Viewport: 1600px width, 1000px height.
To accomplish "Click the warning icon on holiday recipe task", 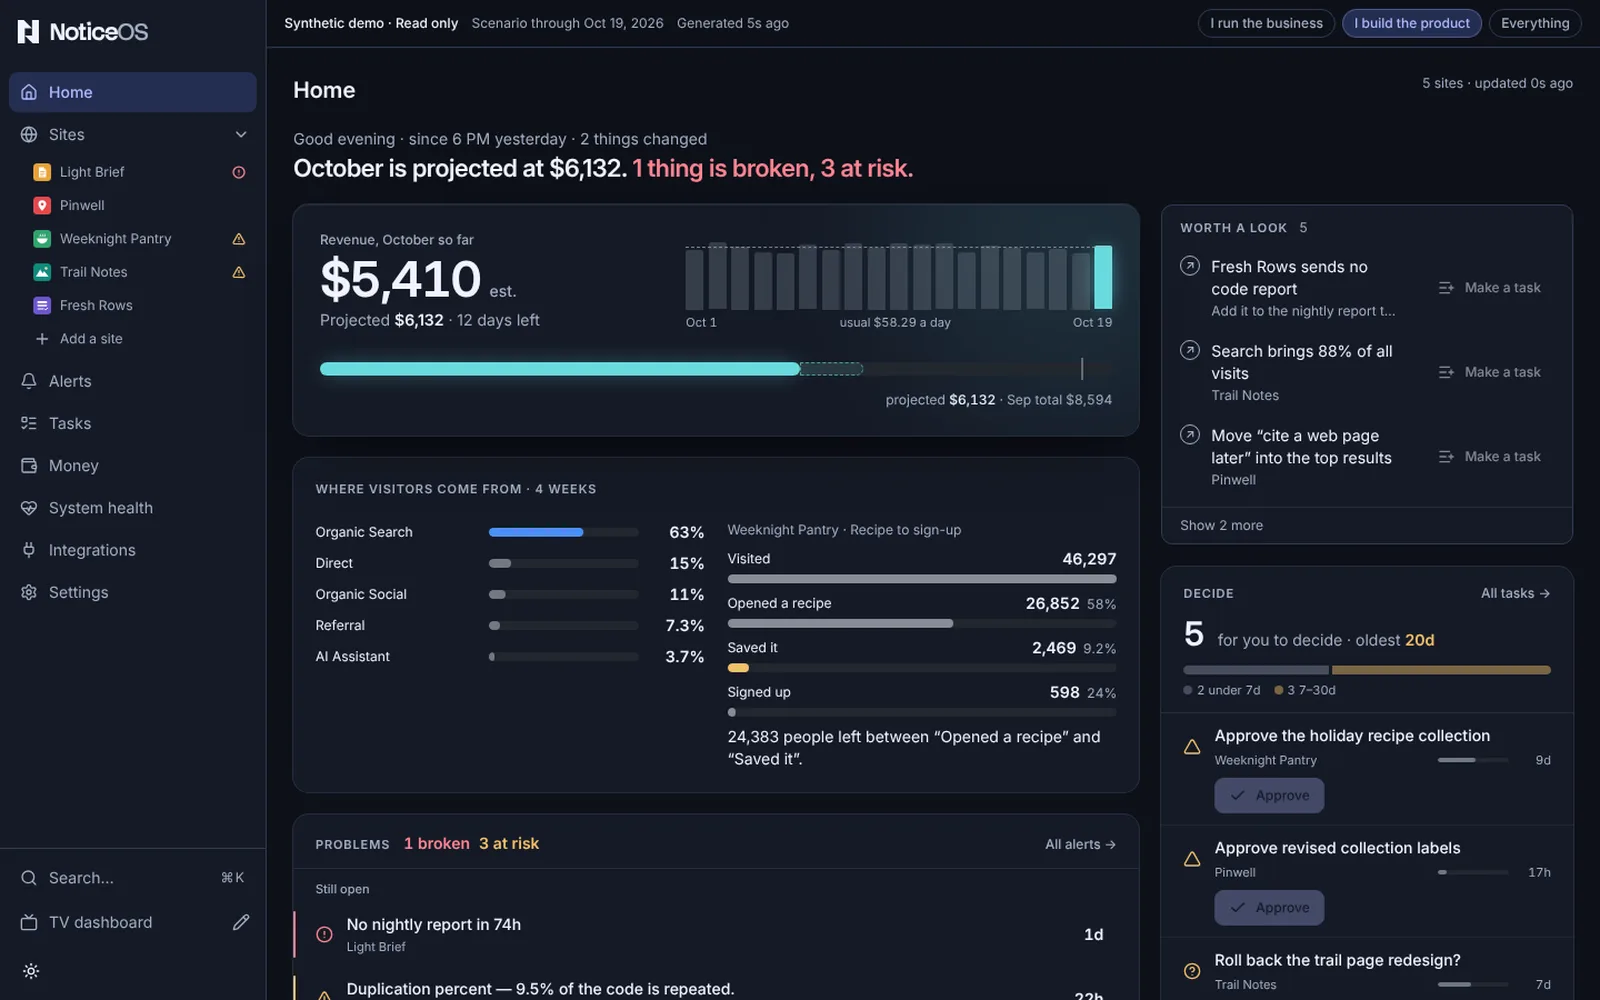I will click(x=1192, y=747).
